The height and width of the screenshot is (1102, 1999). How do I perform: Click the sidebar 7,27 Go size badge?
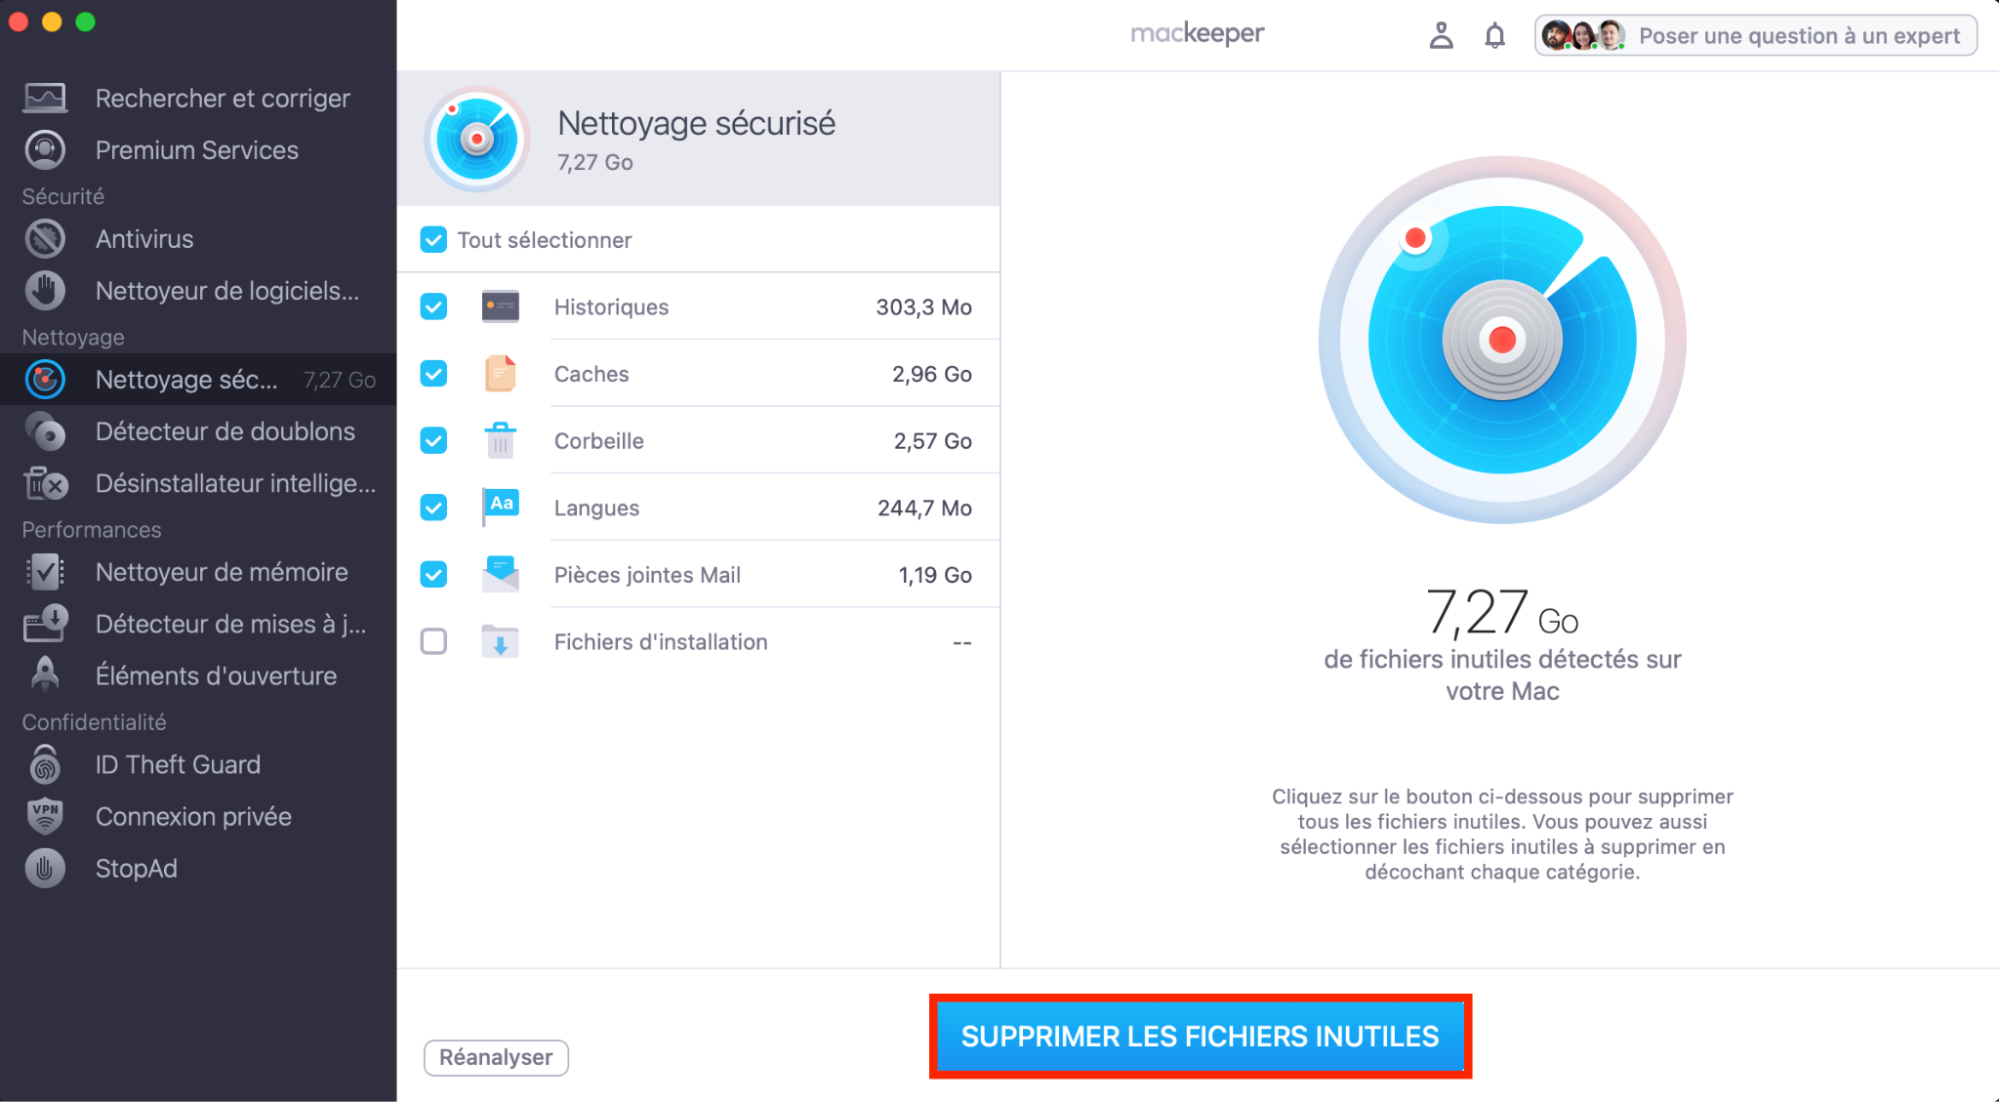(x=340, y=380)
